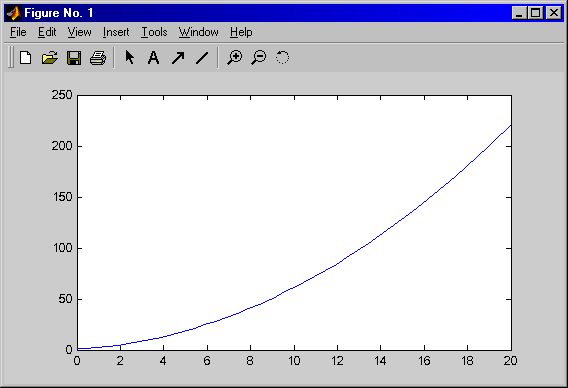Click the New Figure toolbar icon
This screenshot has height=388, width=568.
[25, 58]
